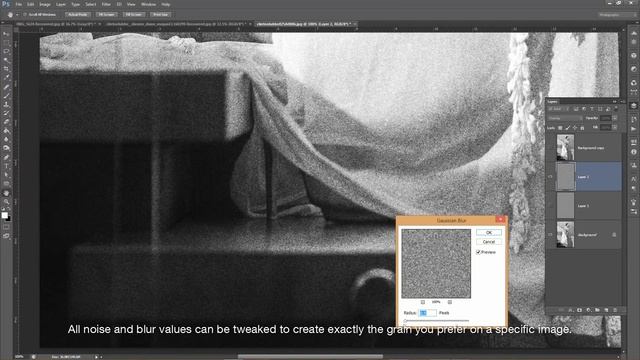Open the Opacity slider dropdown arrow
The width and height of the screenshot is (640, 360).
(x=615, y=118)
